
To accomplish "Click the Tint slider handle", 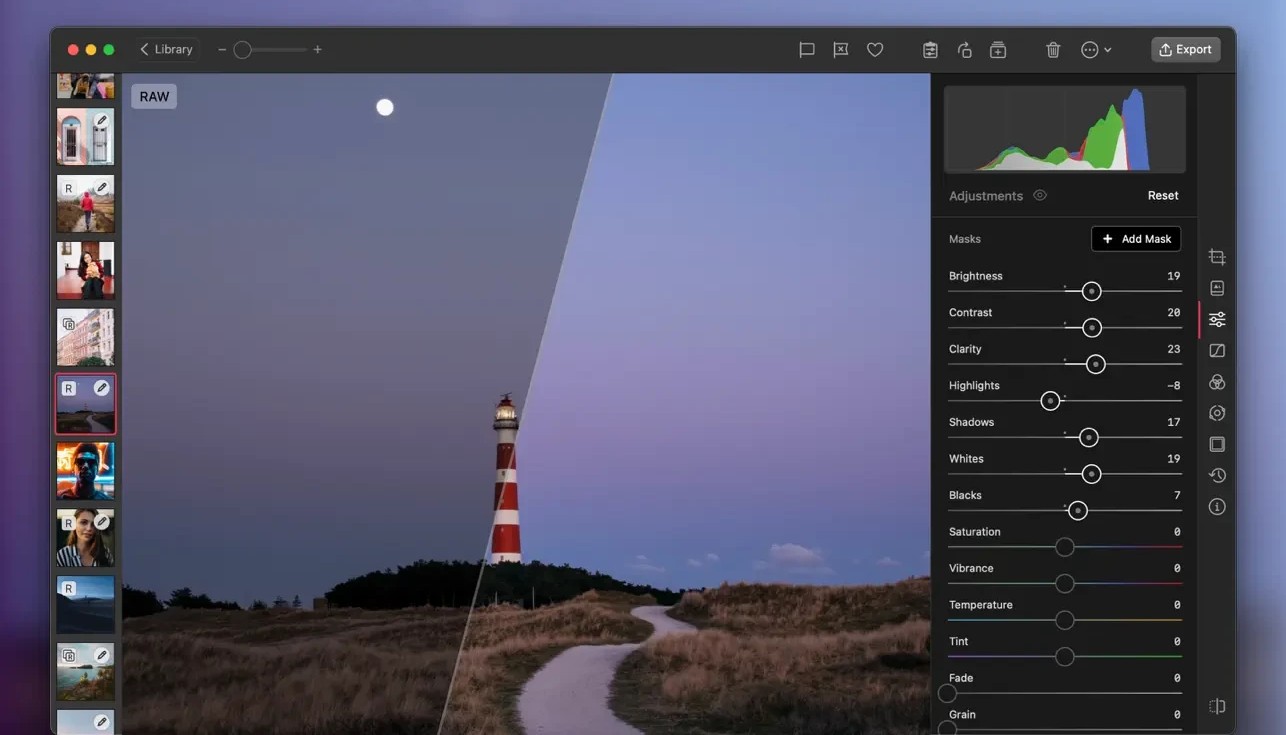I will point(1065,657).
